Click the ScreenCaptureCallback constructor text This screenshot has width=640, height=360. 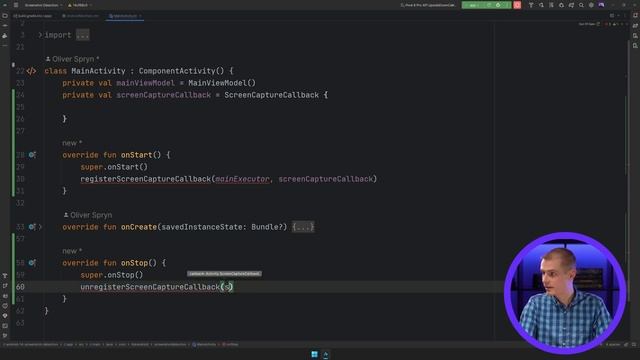point(271,95)
